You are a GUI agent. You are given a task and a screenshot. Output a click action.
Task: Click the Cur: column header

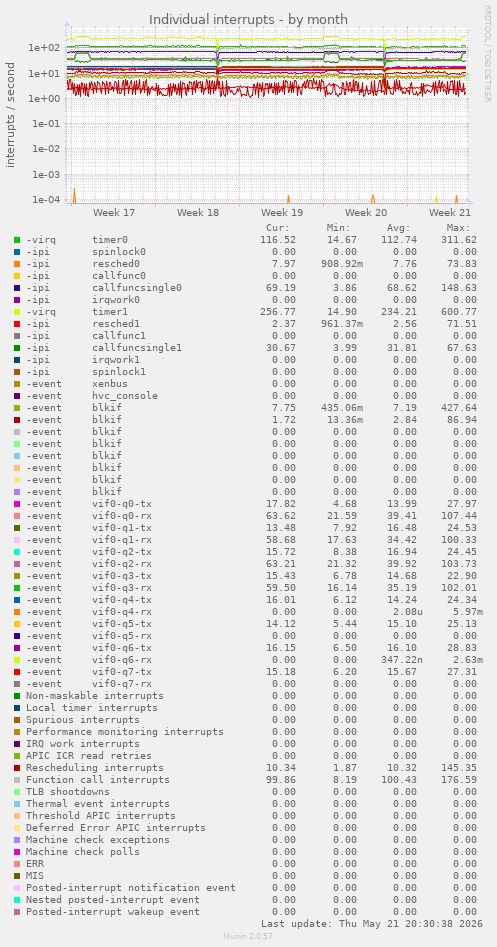pyautogui.click(x=278, y=228)
